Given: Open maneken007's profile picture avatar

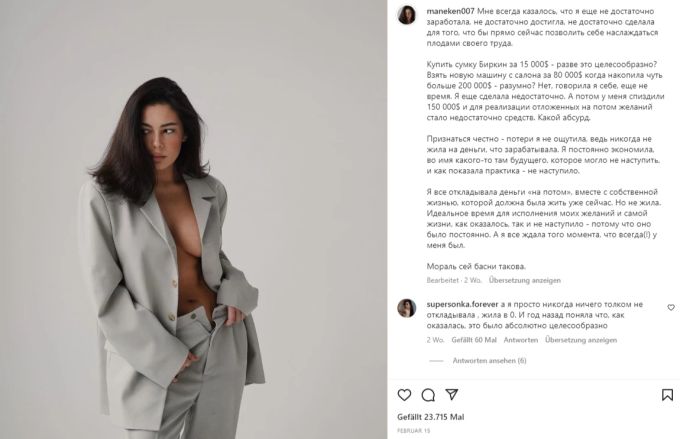Looking at the screenshot, I should click(407, 15).
